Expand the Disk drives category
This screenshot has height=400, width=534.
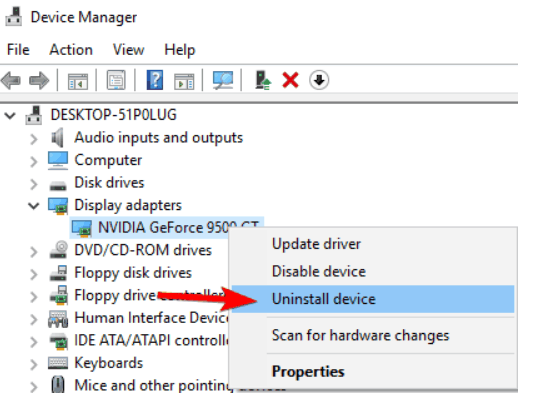[34, 184]
